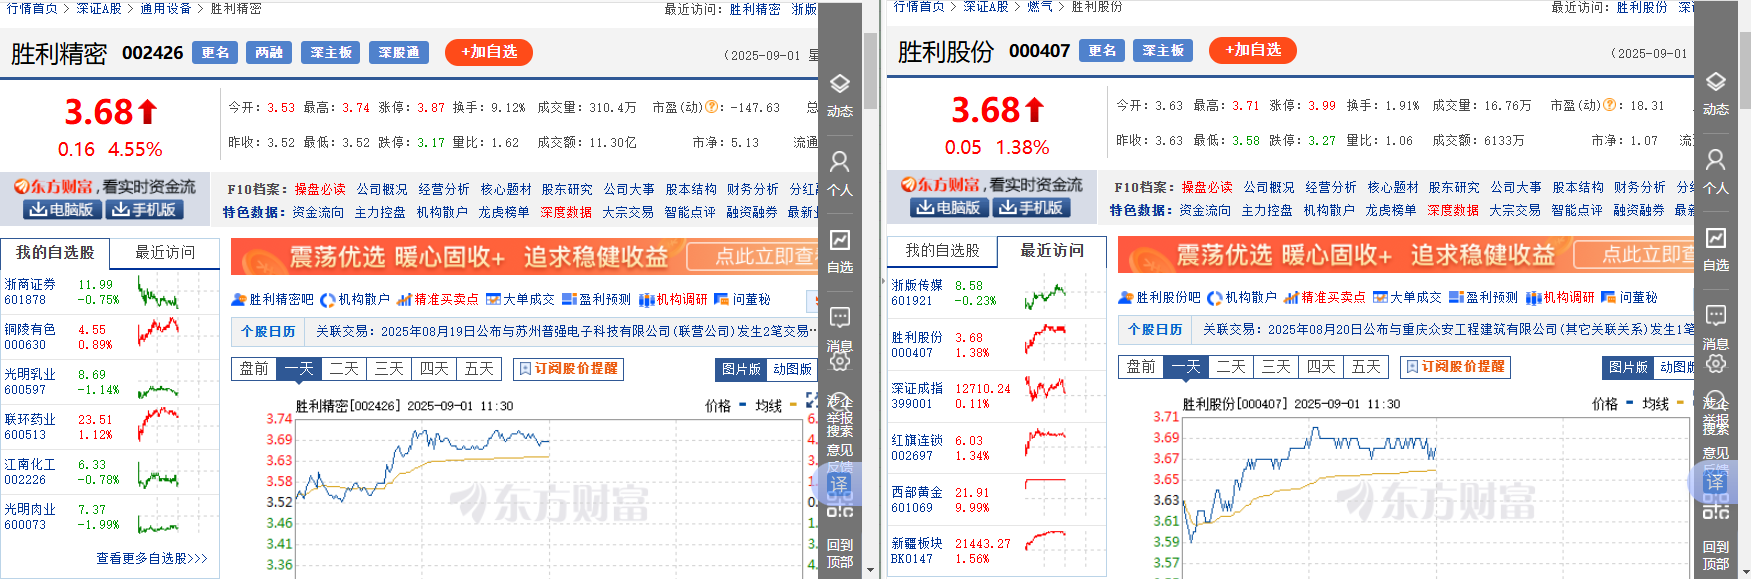Click the 深股通 tag beside 胜利精密

[x=399, y=52]
